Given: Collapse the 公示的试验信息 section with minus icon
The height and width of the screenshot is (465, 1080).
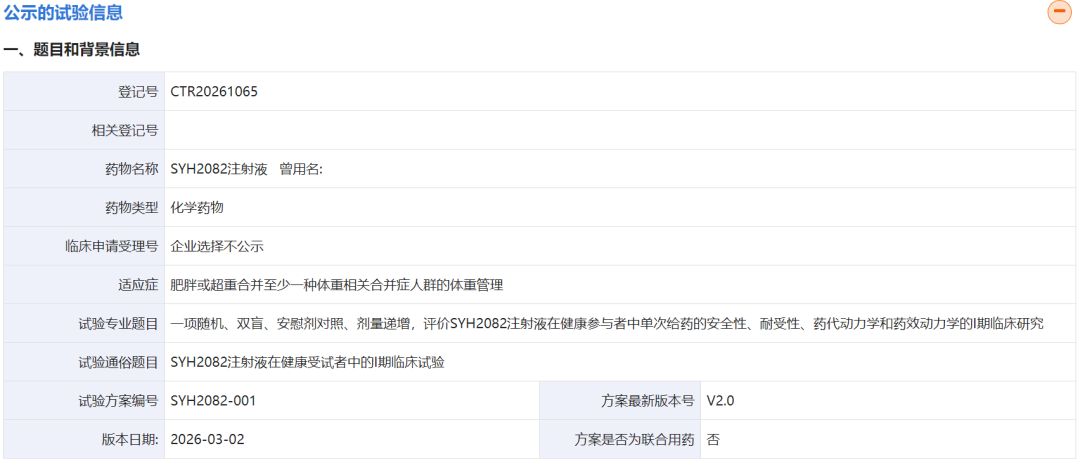Looking at the screenshot, I should (1058, 13).
